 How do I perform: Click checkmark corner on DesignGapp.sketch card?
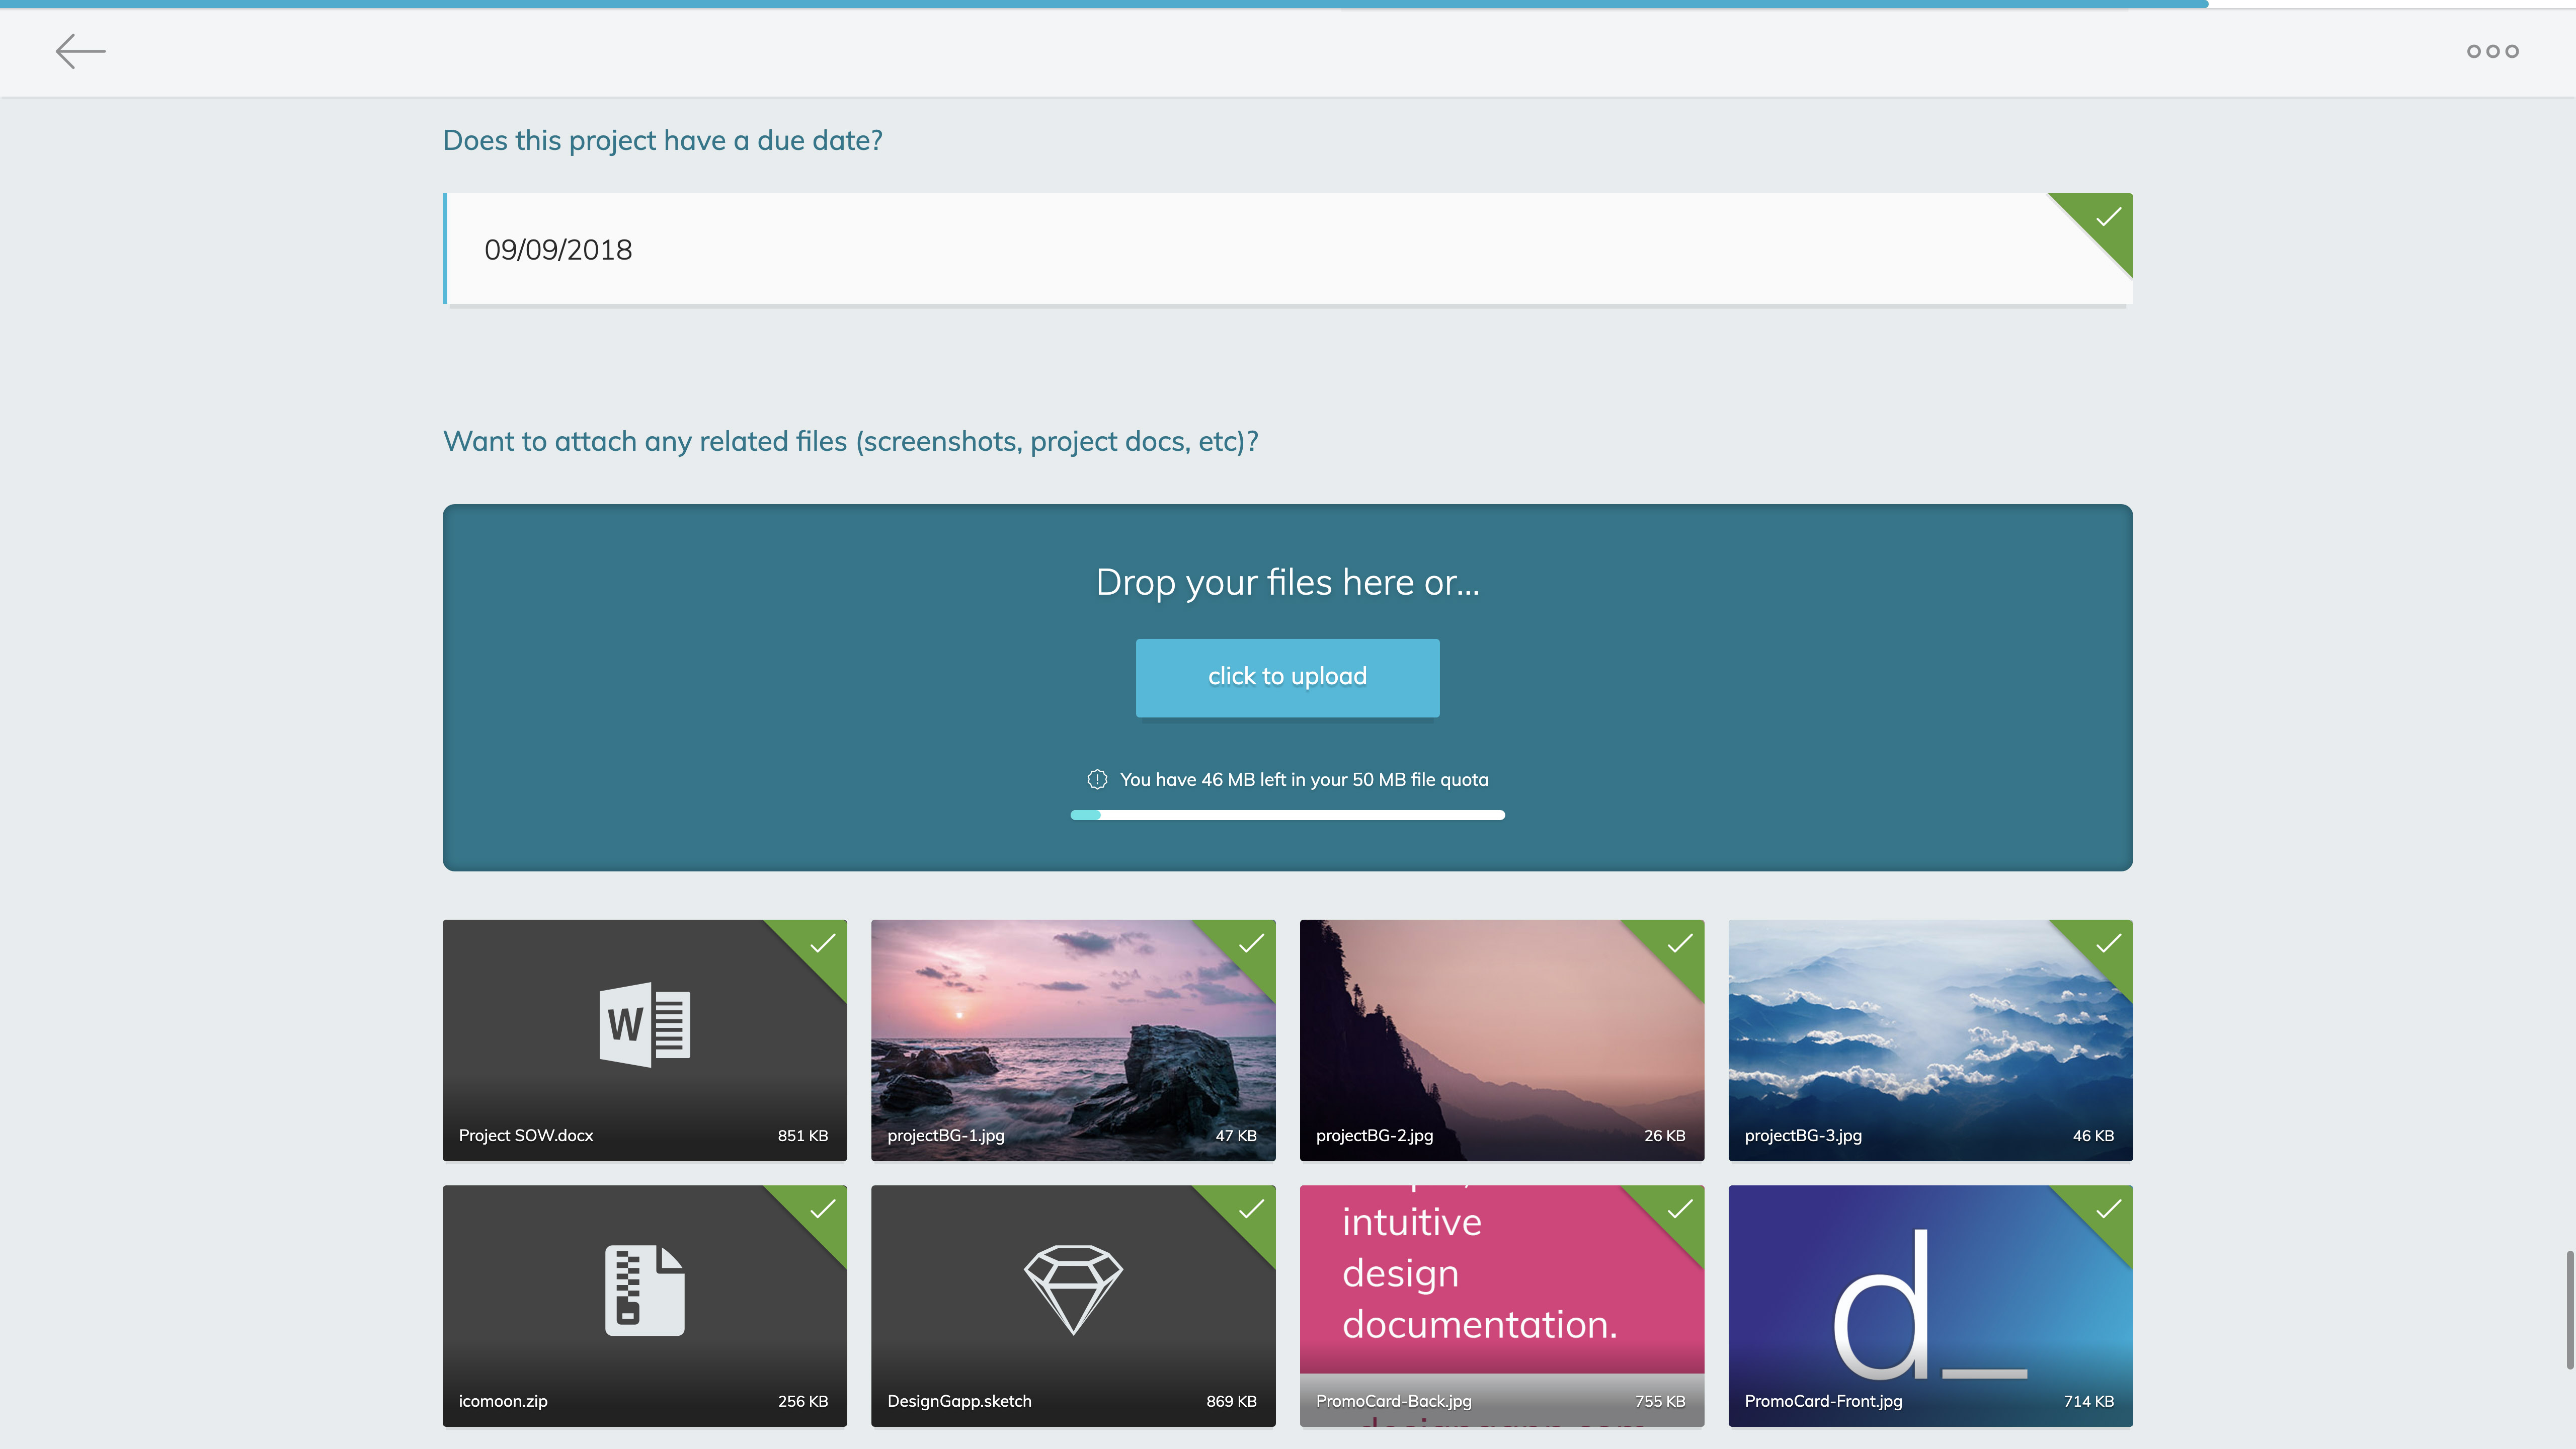(x=1250, y=1210)
